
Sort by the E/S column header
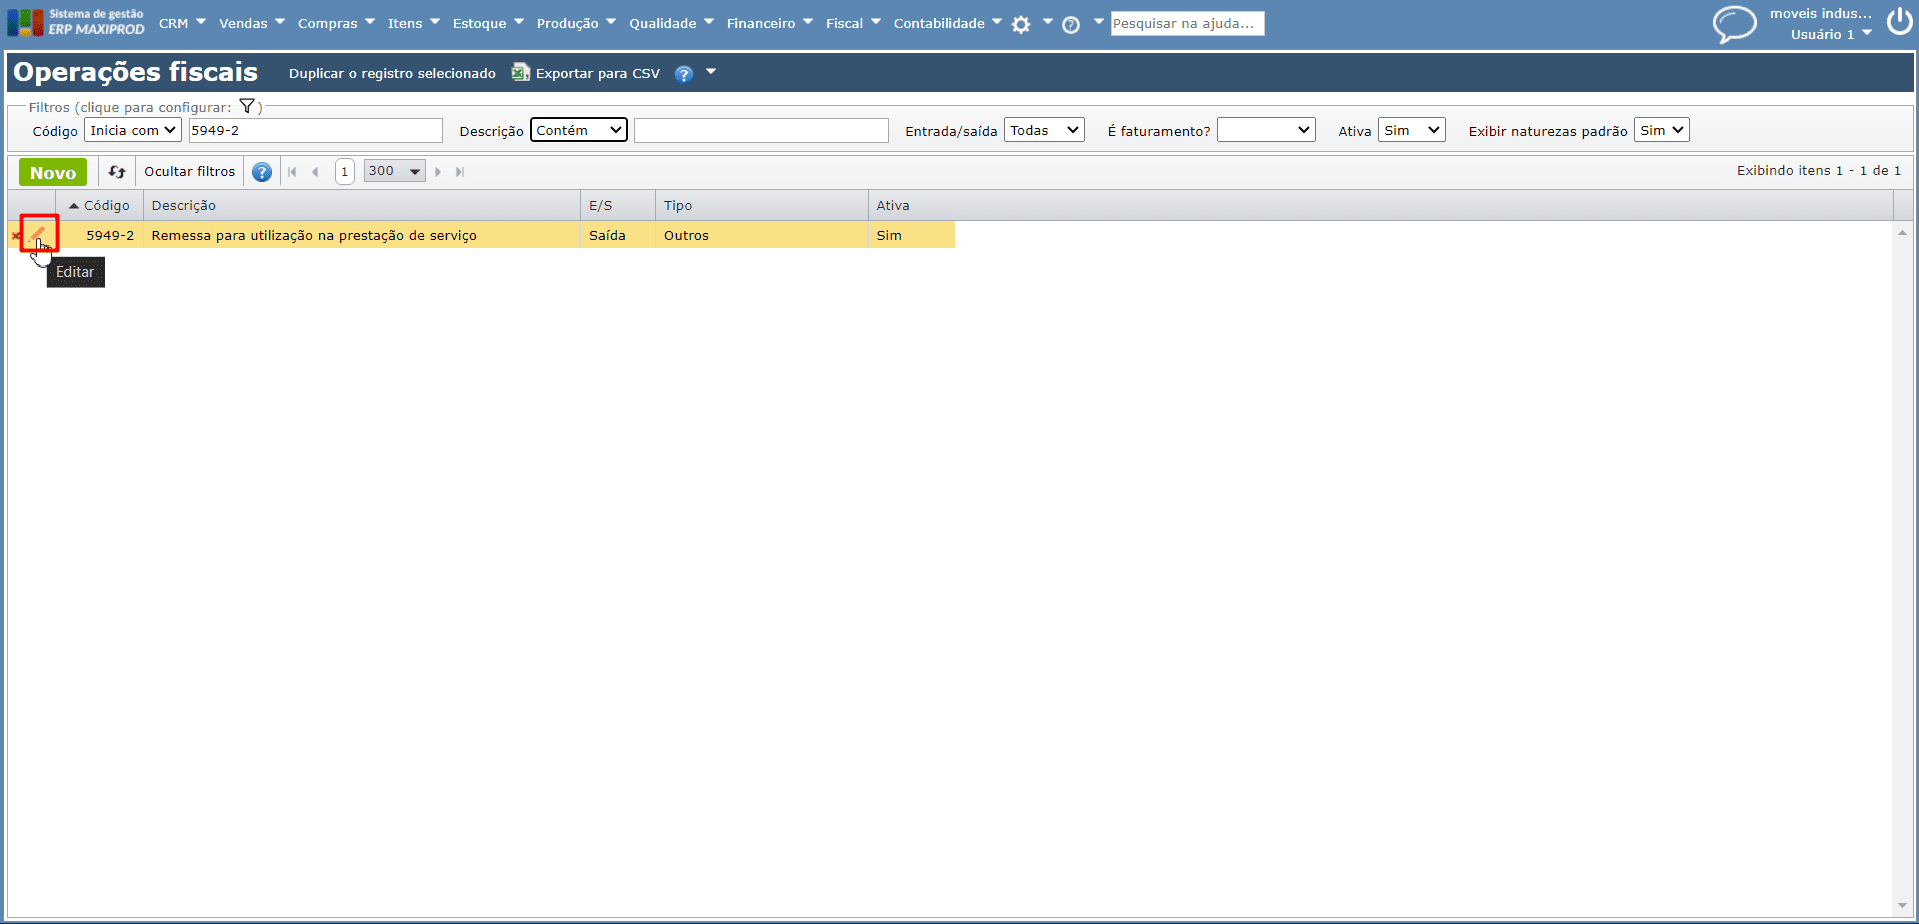point(618,205)
